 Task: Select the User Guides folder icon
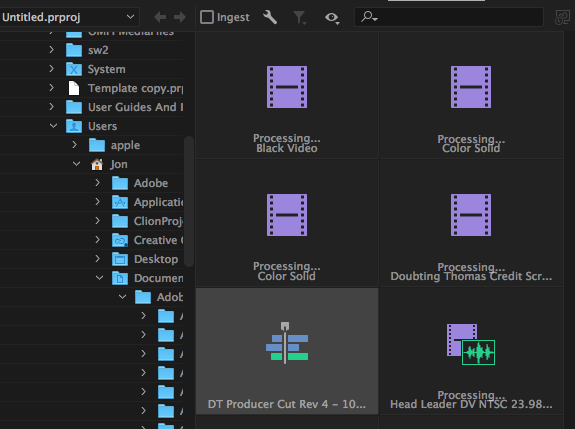tap(74, 107)
